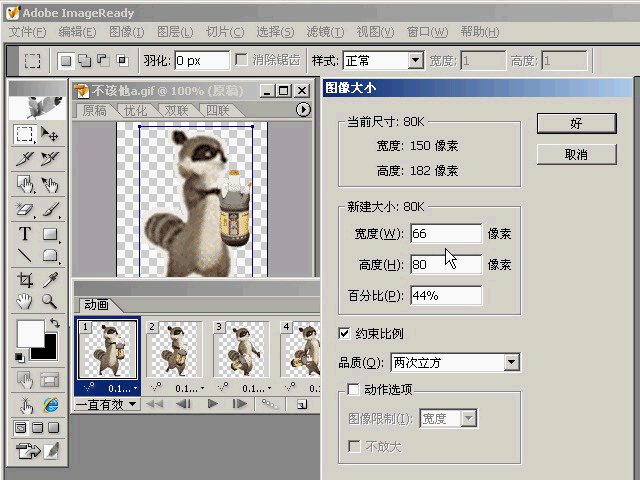Screen dimensions: 640x480
Task: Select the Zoom magnifier tool
Action: point(50,301)
